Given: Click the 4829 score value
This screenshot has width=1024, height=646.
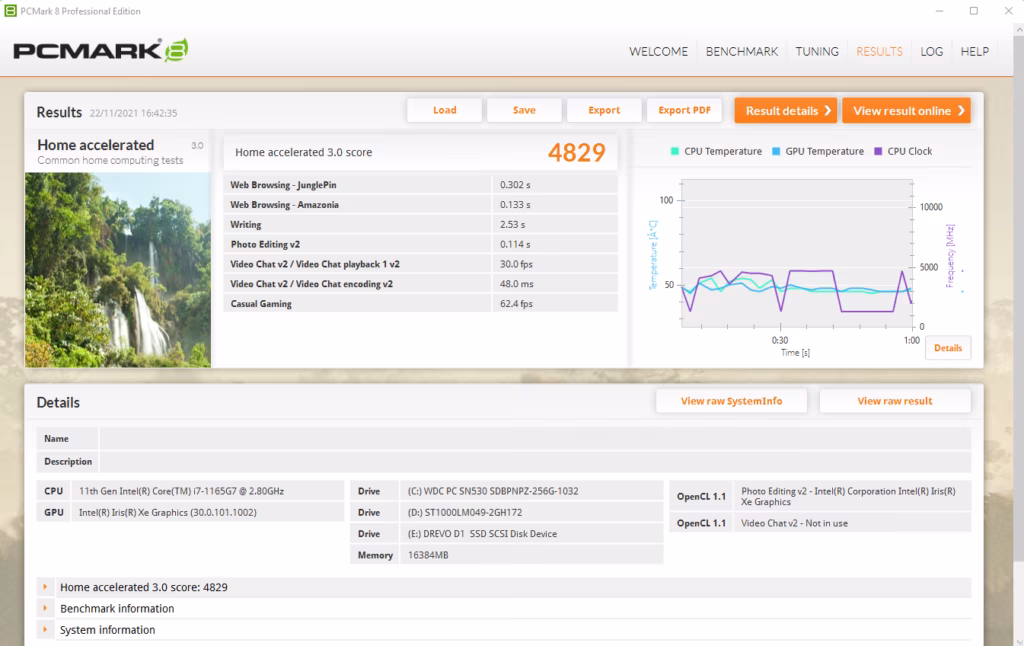Looking at the screenshot, I should (x=577, y=152).
